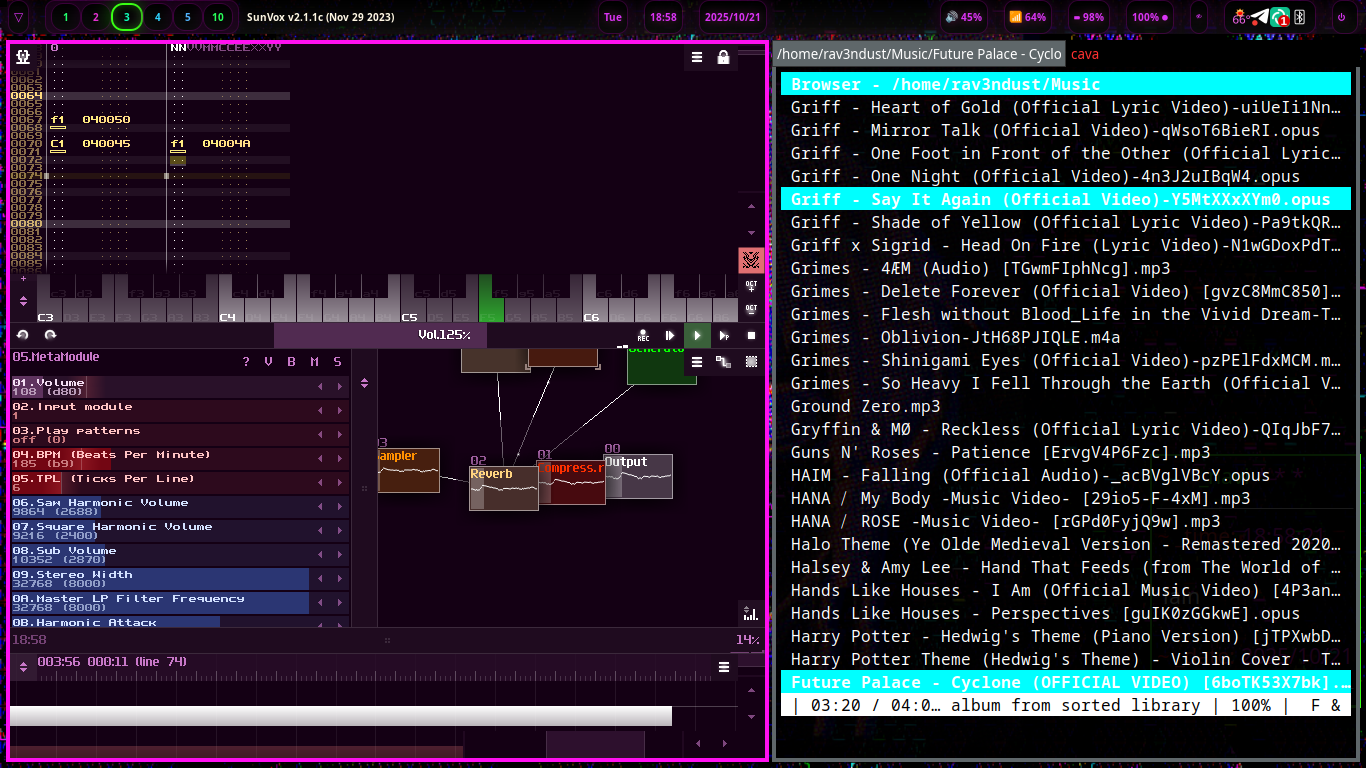Click the play-from-pattern icon next to Play
This screenshot has height=768, width=1366.
coord(723,335)
